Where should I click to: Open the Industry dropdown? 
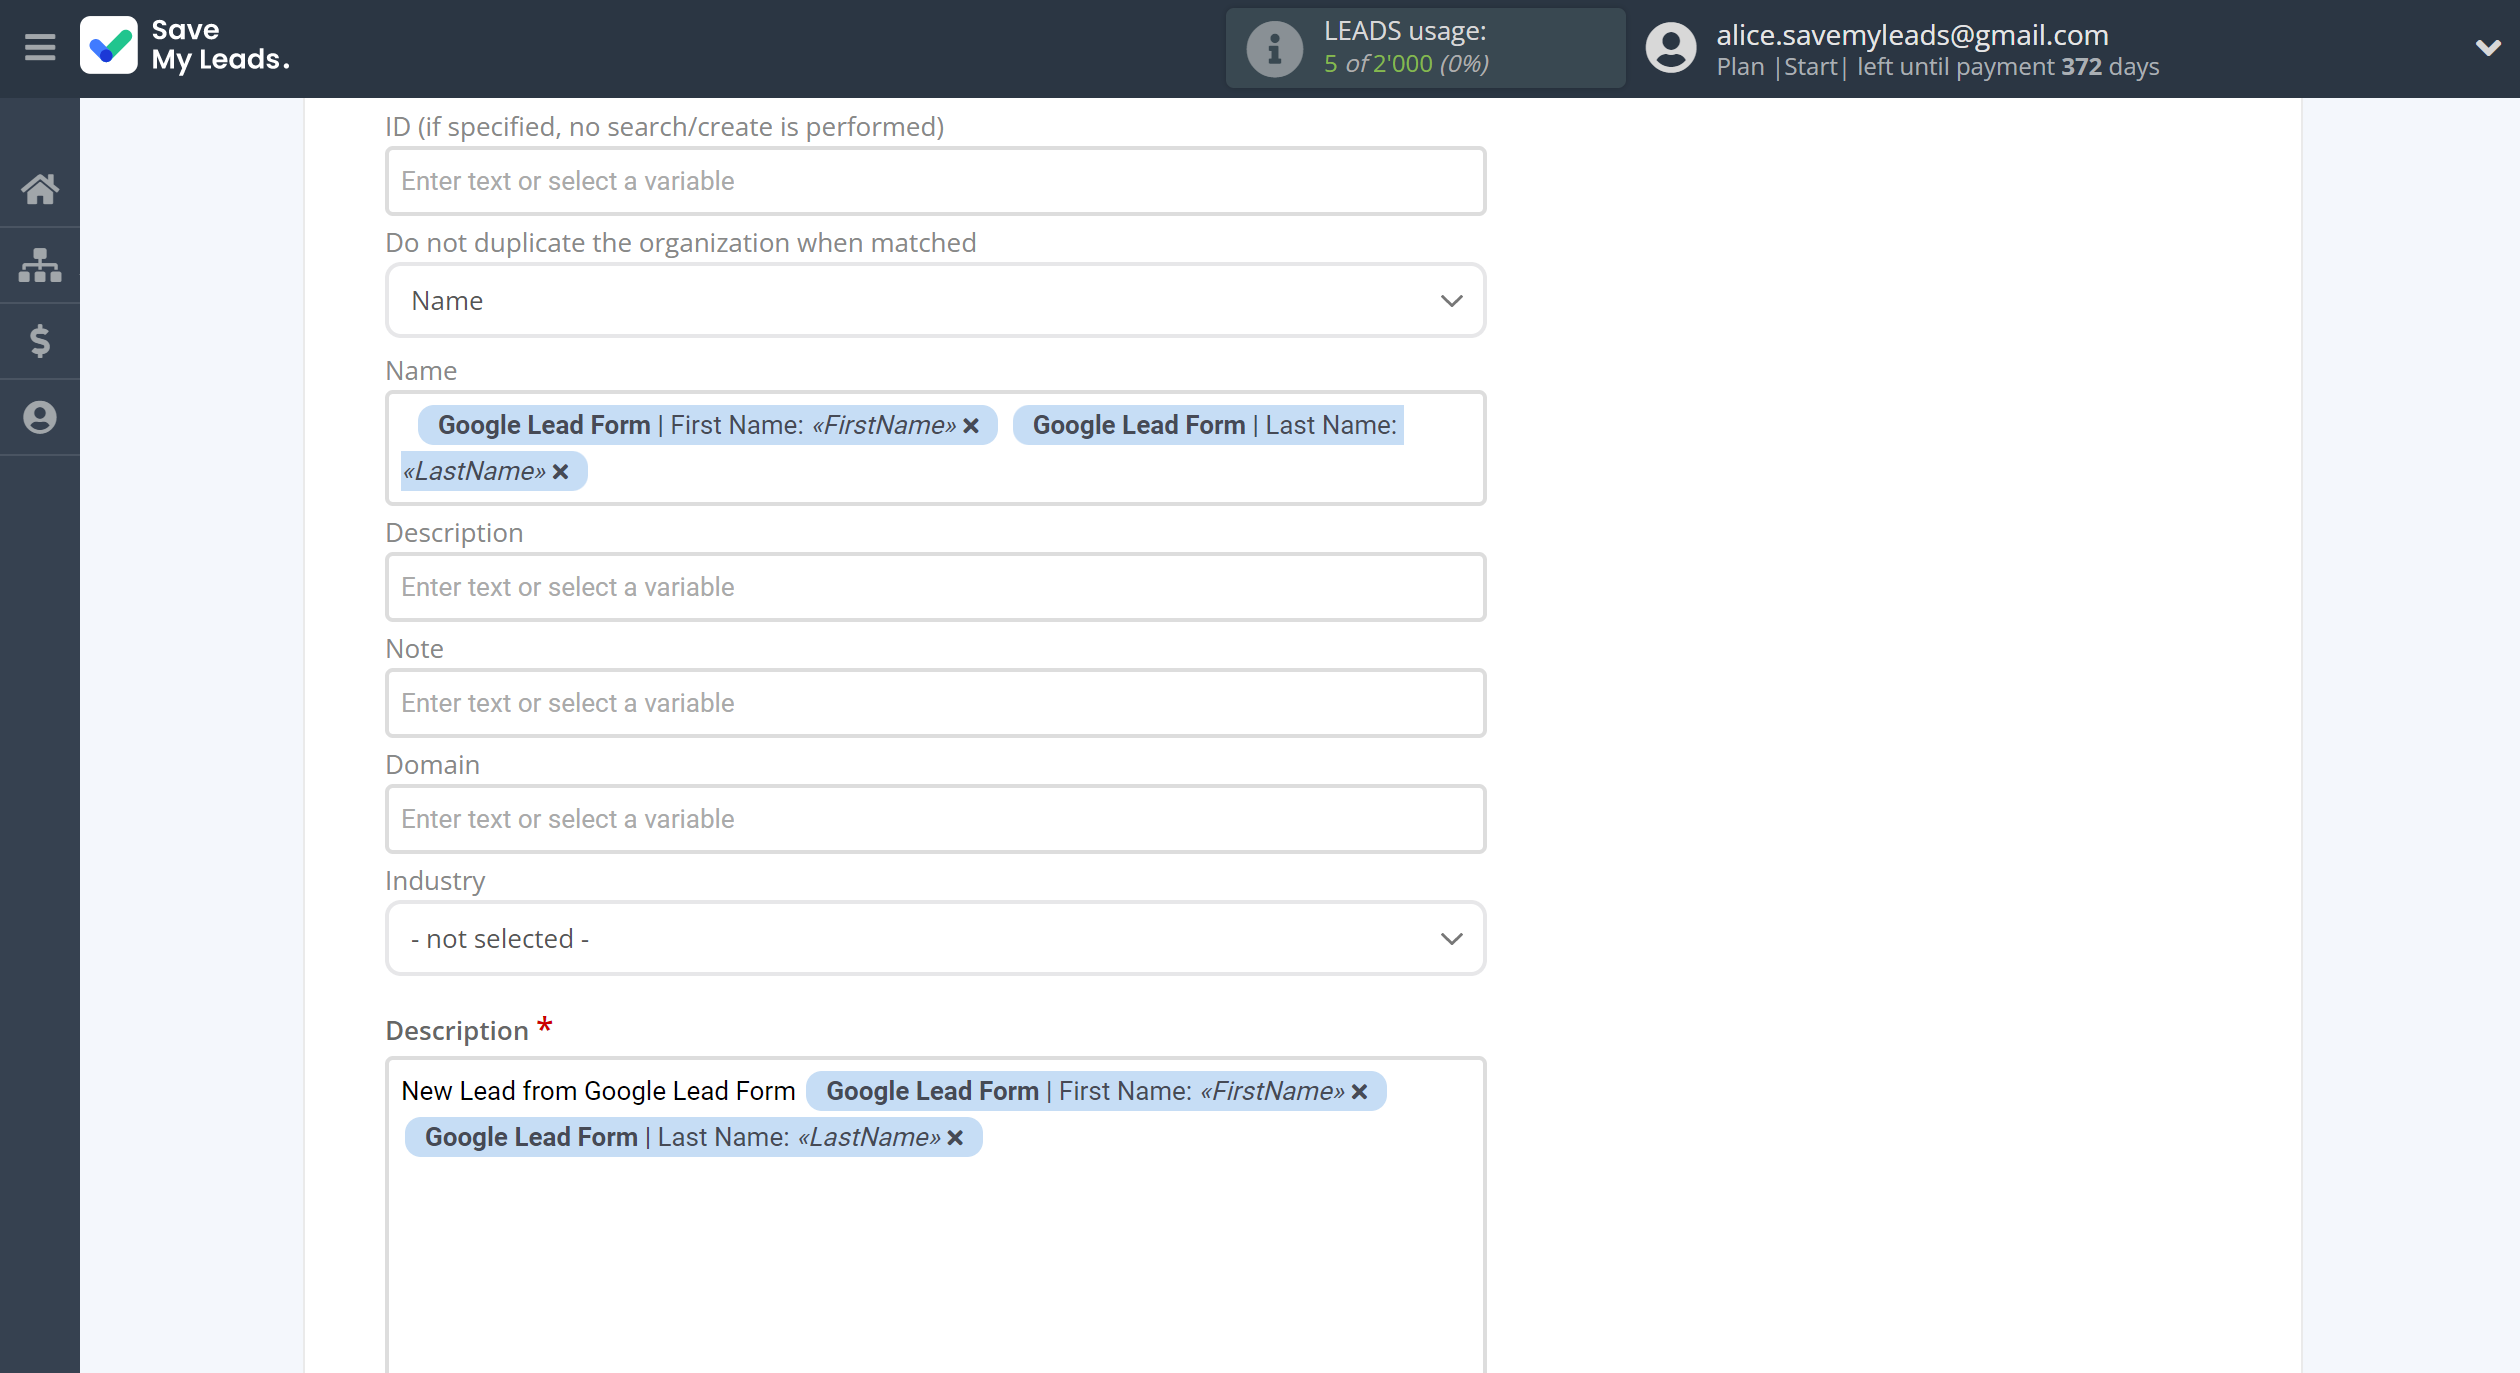coord(935,938)
